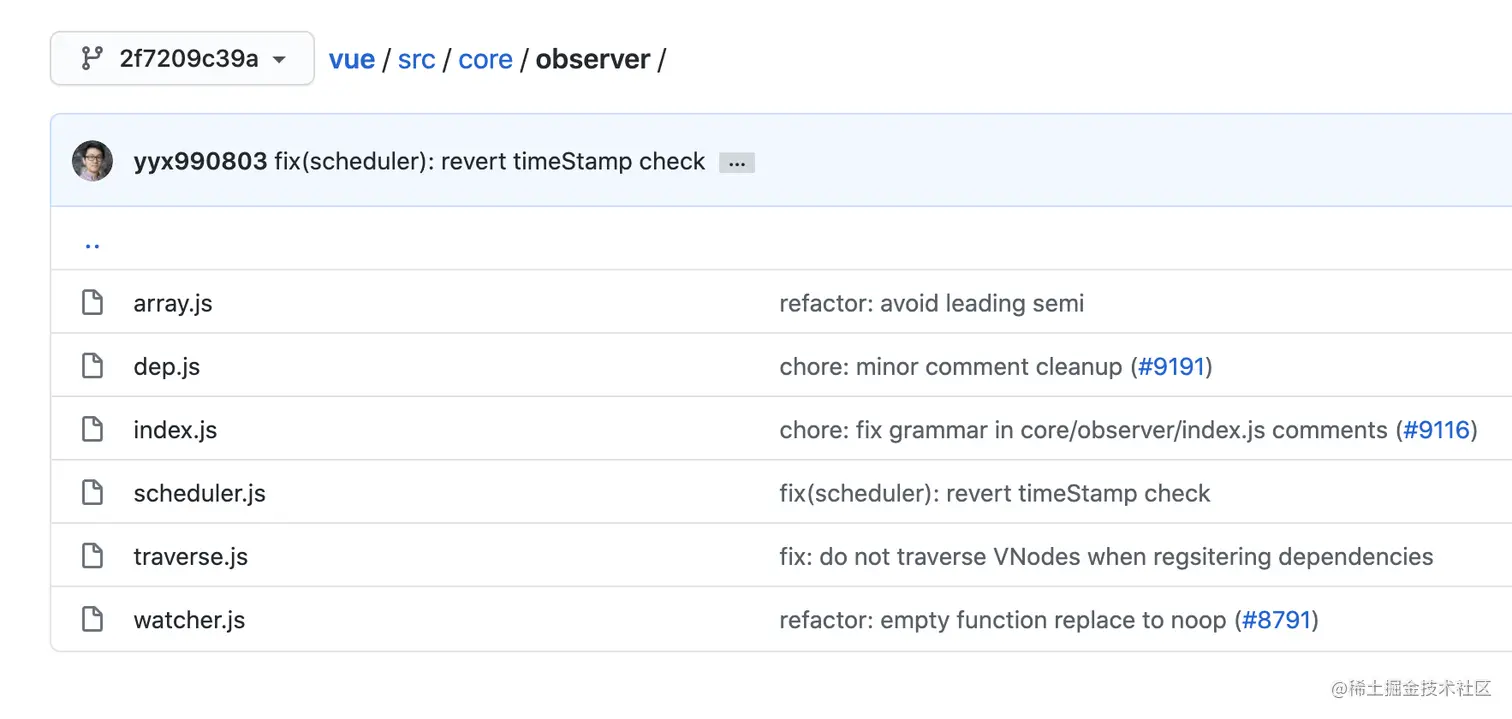Screen dimensions: 1512x719
Task: Open the scheduler.js file
Action: point(199,493)
